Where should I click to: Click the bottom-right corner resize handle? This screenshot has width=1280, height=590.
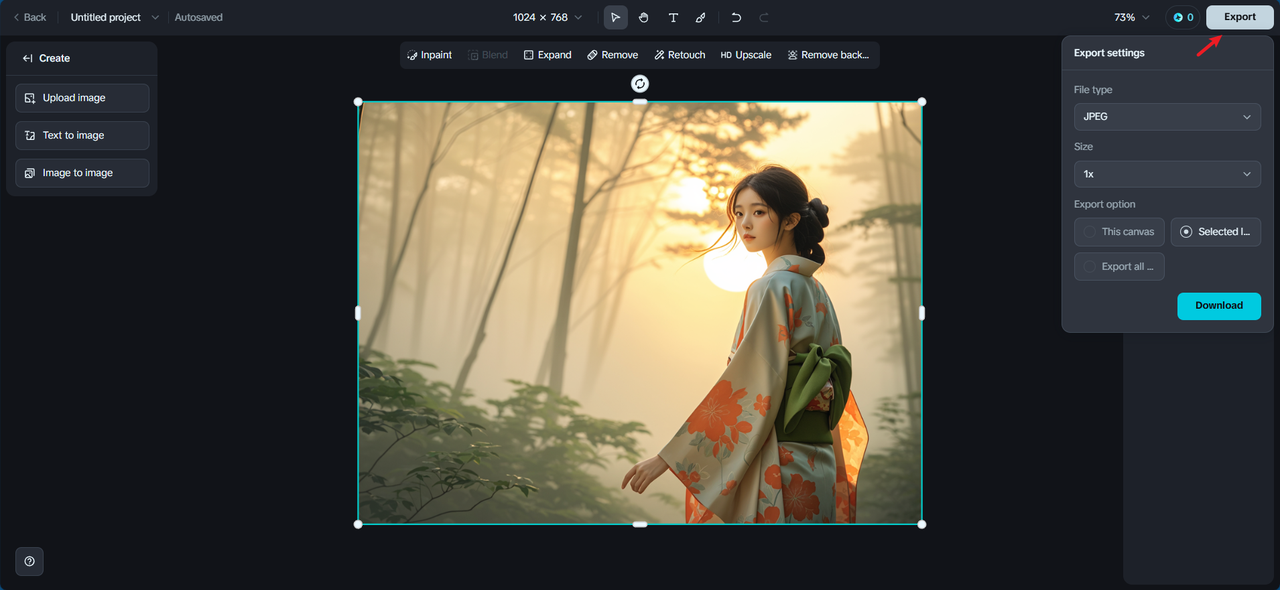(922, 524)
